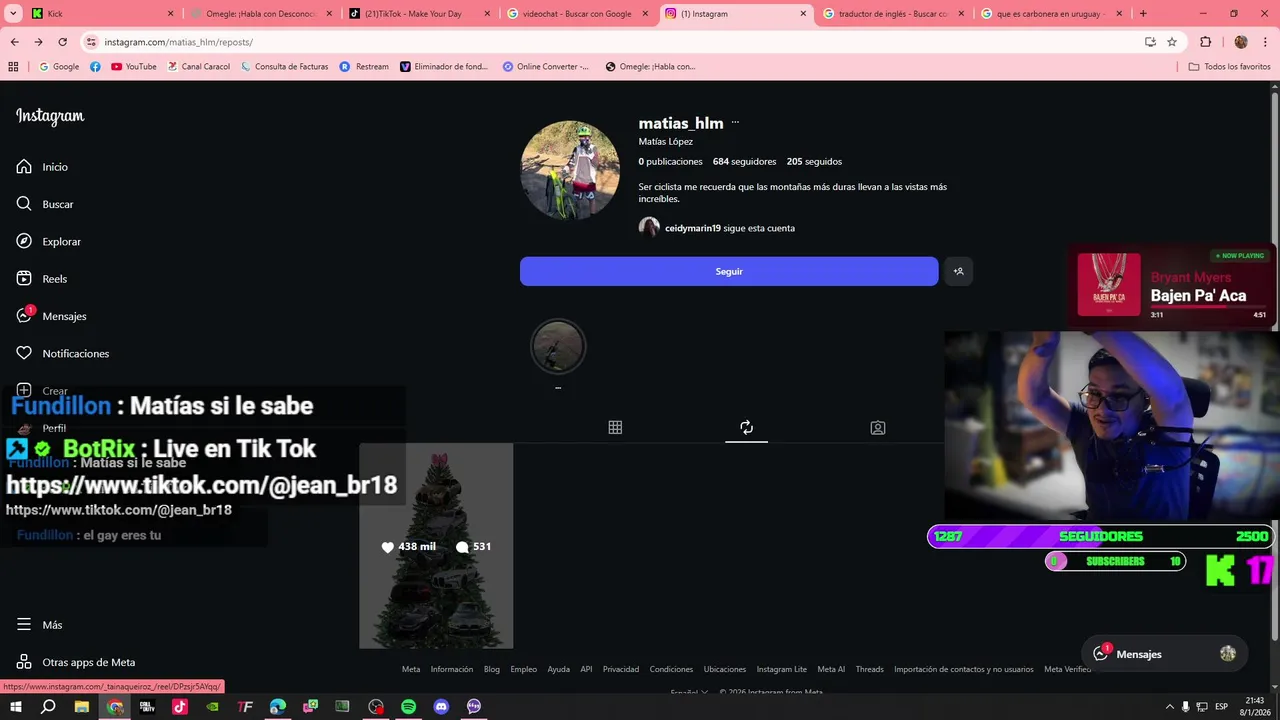Open Online Converter bookmark

point(546,67)
